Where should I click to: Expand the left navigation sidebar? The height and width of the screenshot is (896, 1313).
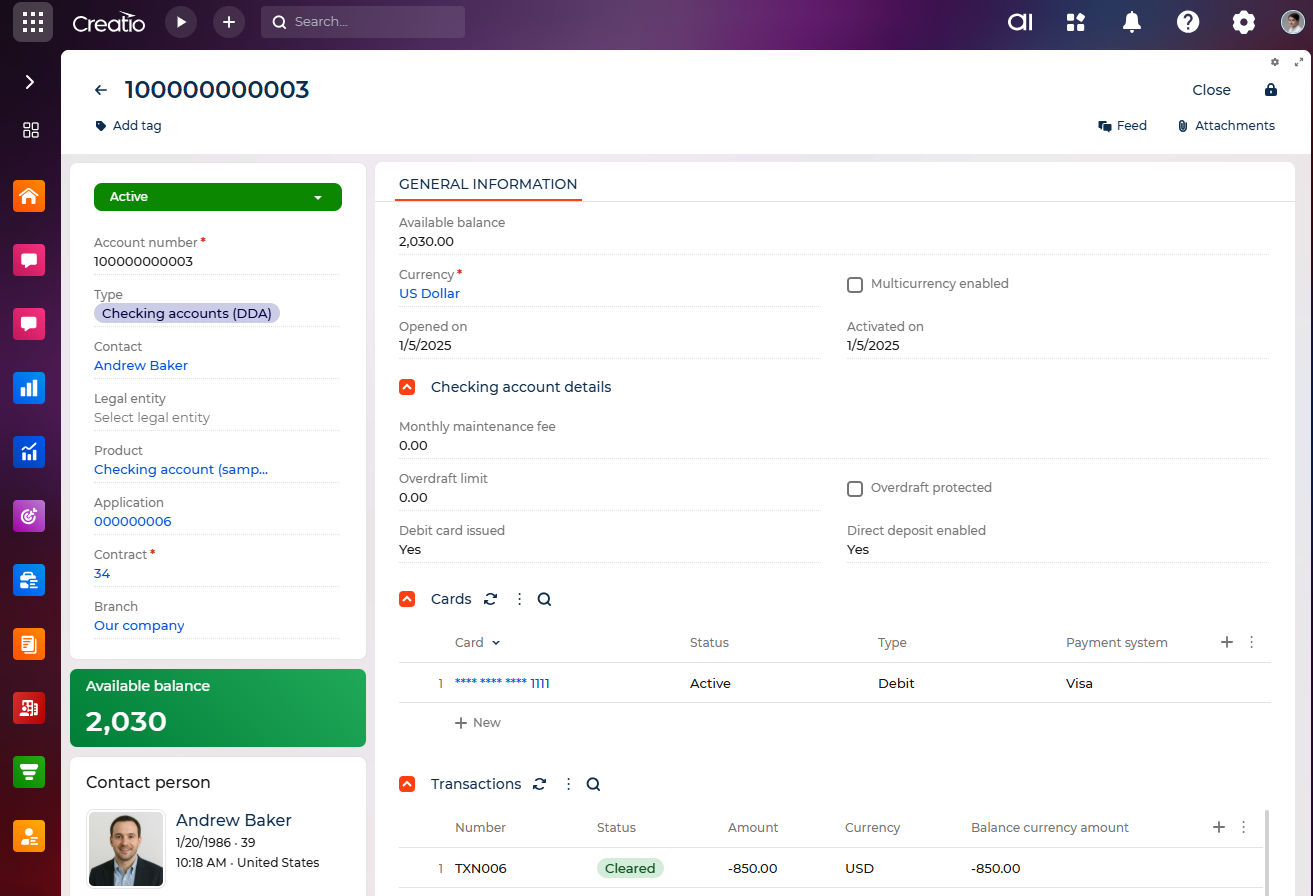pos(30,82)
